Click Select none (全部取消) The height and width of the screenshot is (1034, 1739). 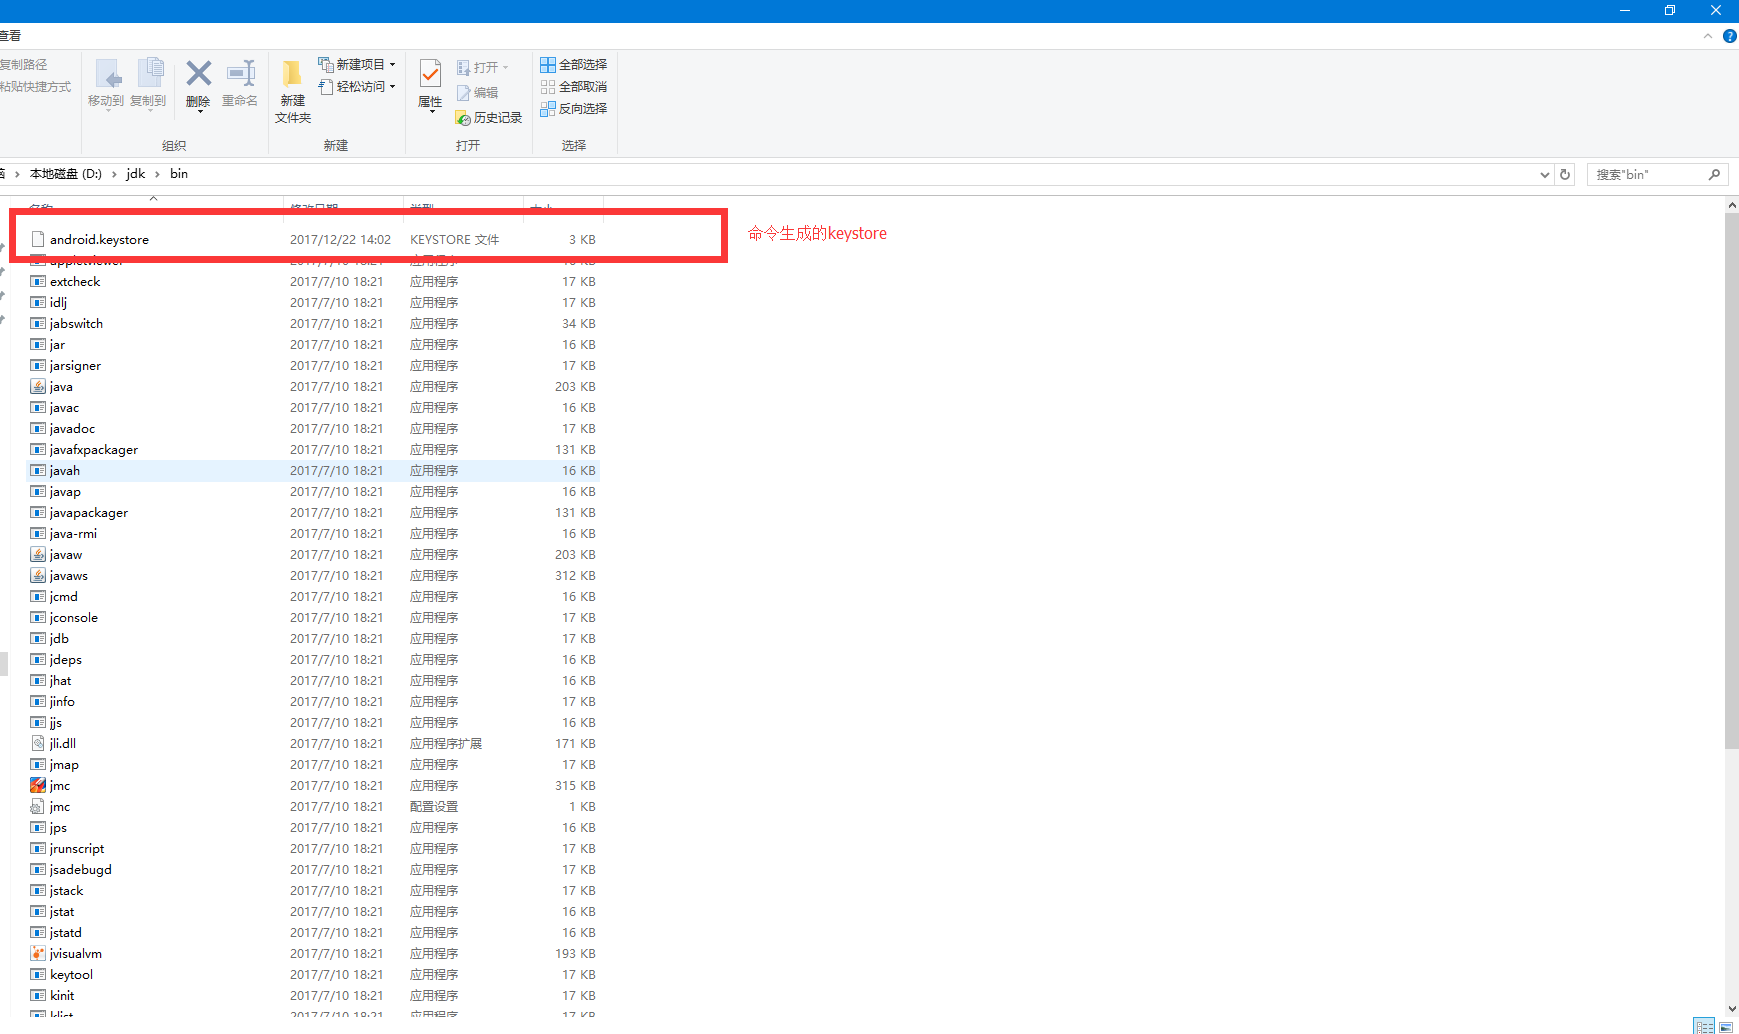click(x=574, y=87)
